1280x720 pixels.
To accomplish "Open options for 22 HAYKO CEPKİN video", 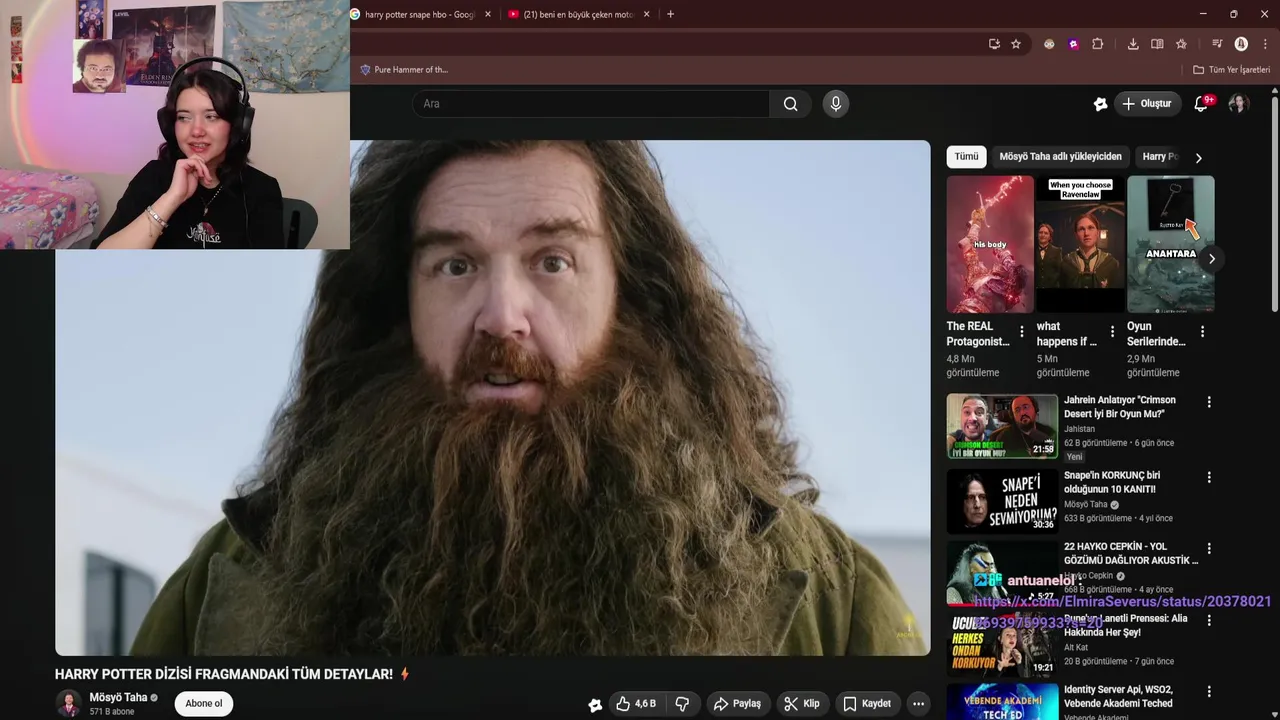I will [1209, 549].
